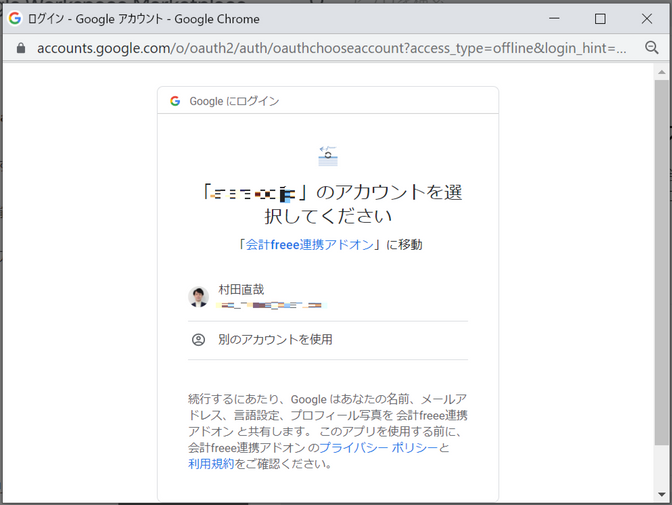
Task: Click the scrollbar down arrow
Action: tap(661, 494)
